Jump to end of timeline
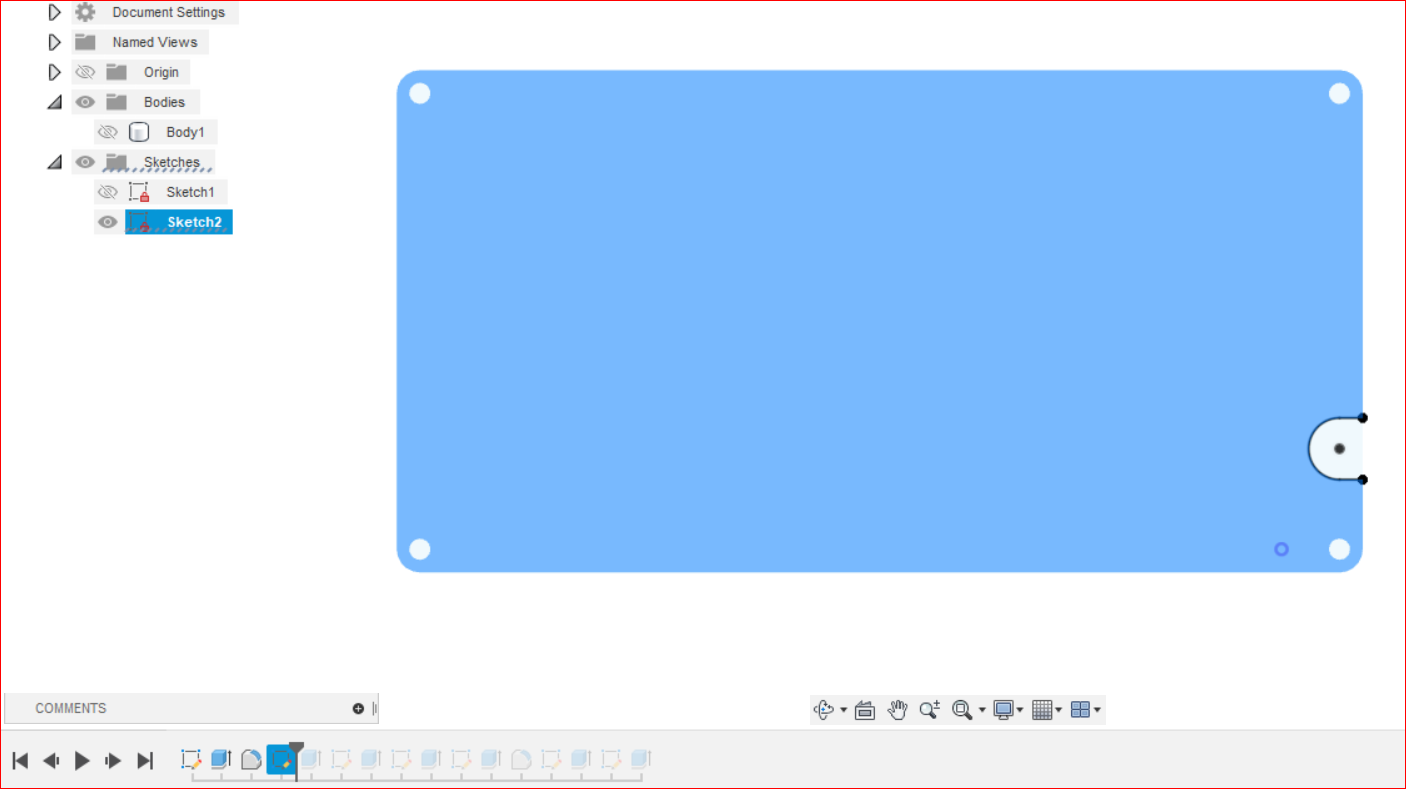1406x789 pixels. (145, 760)
